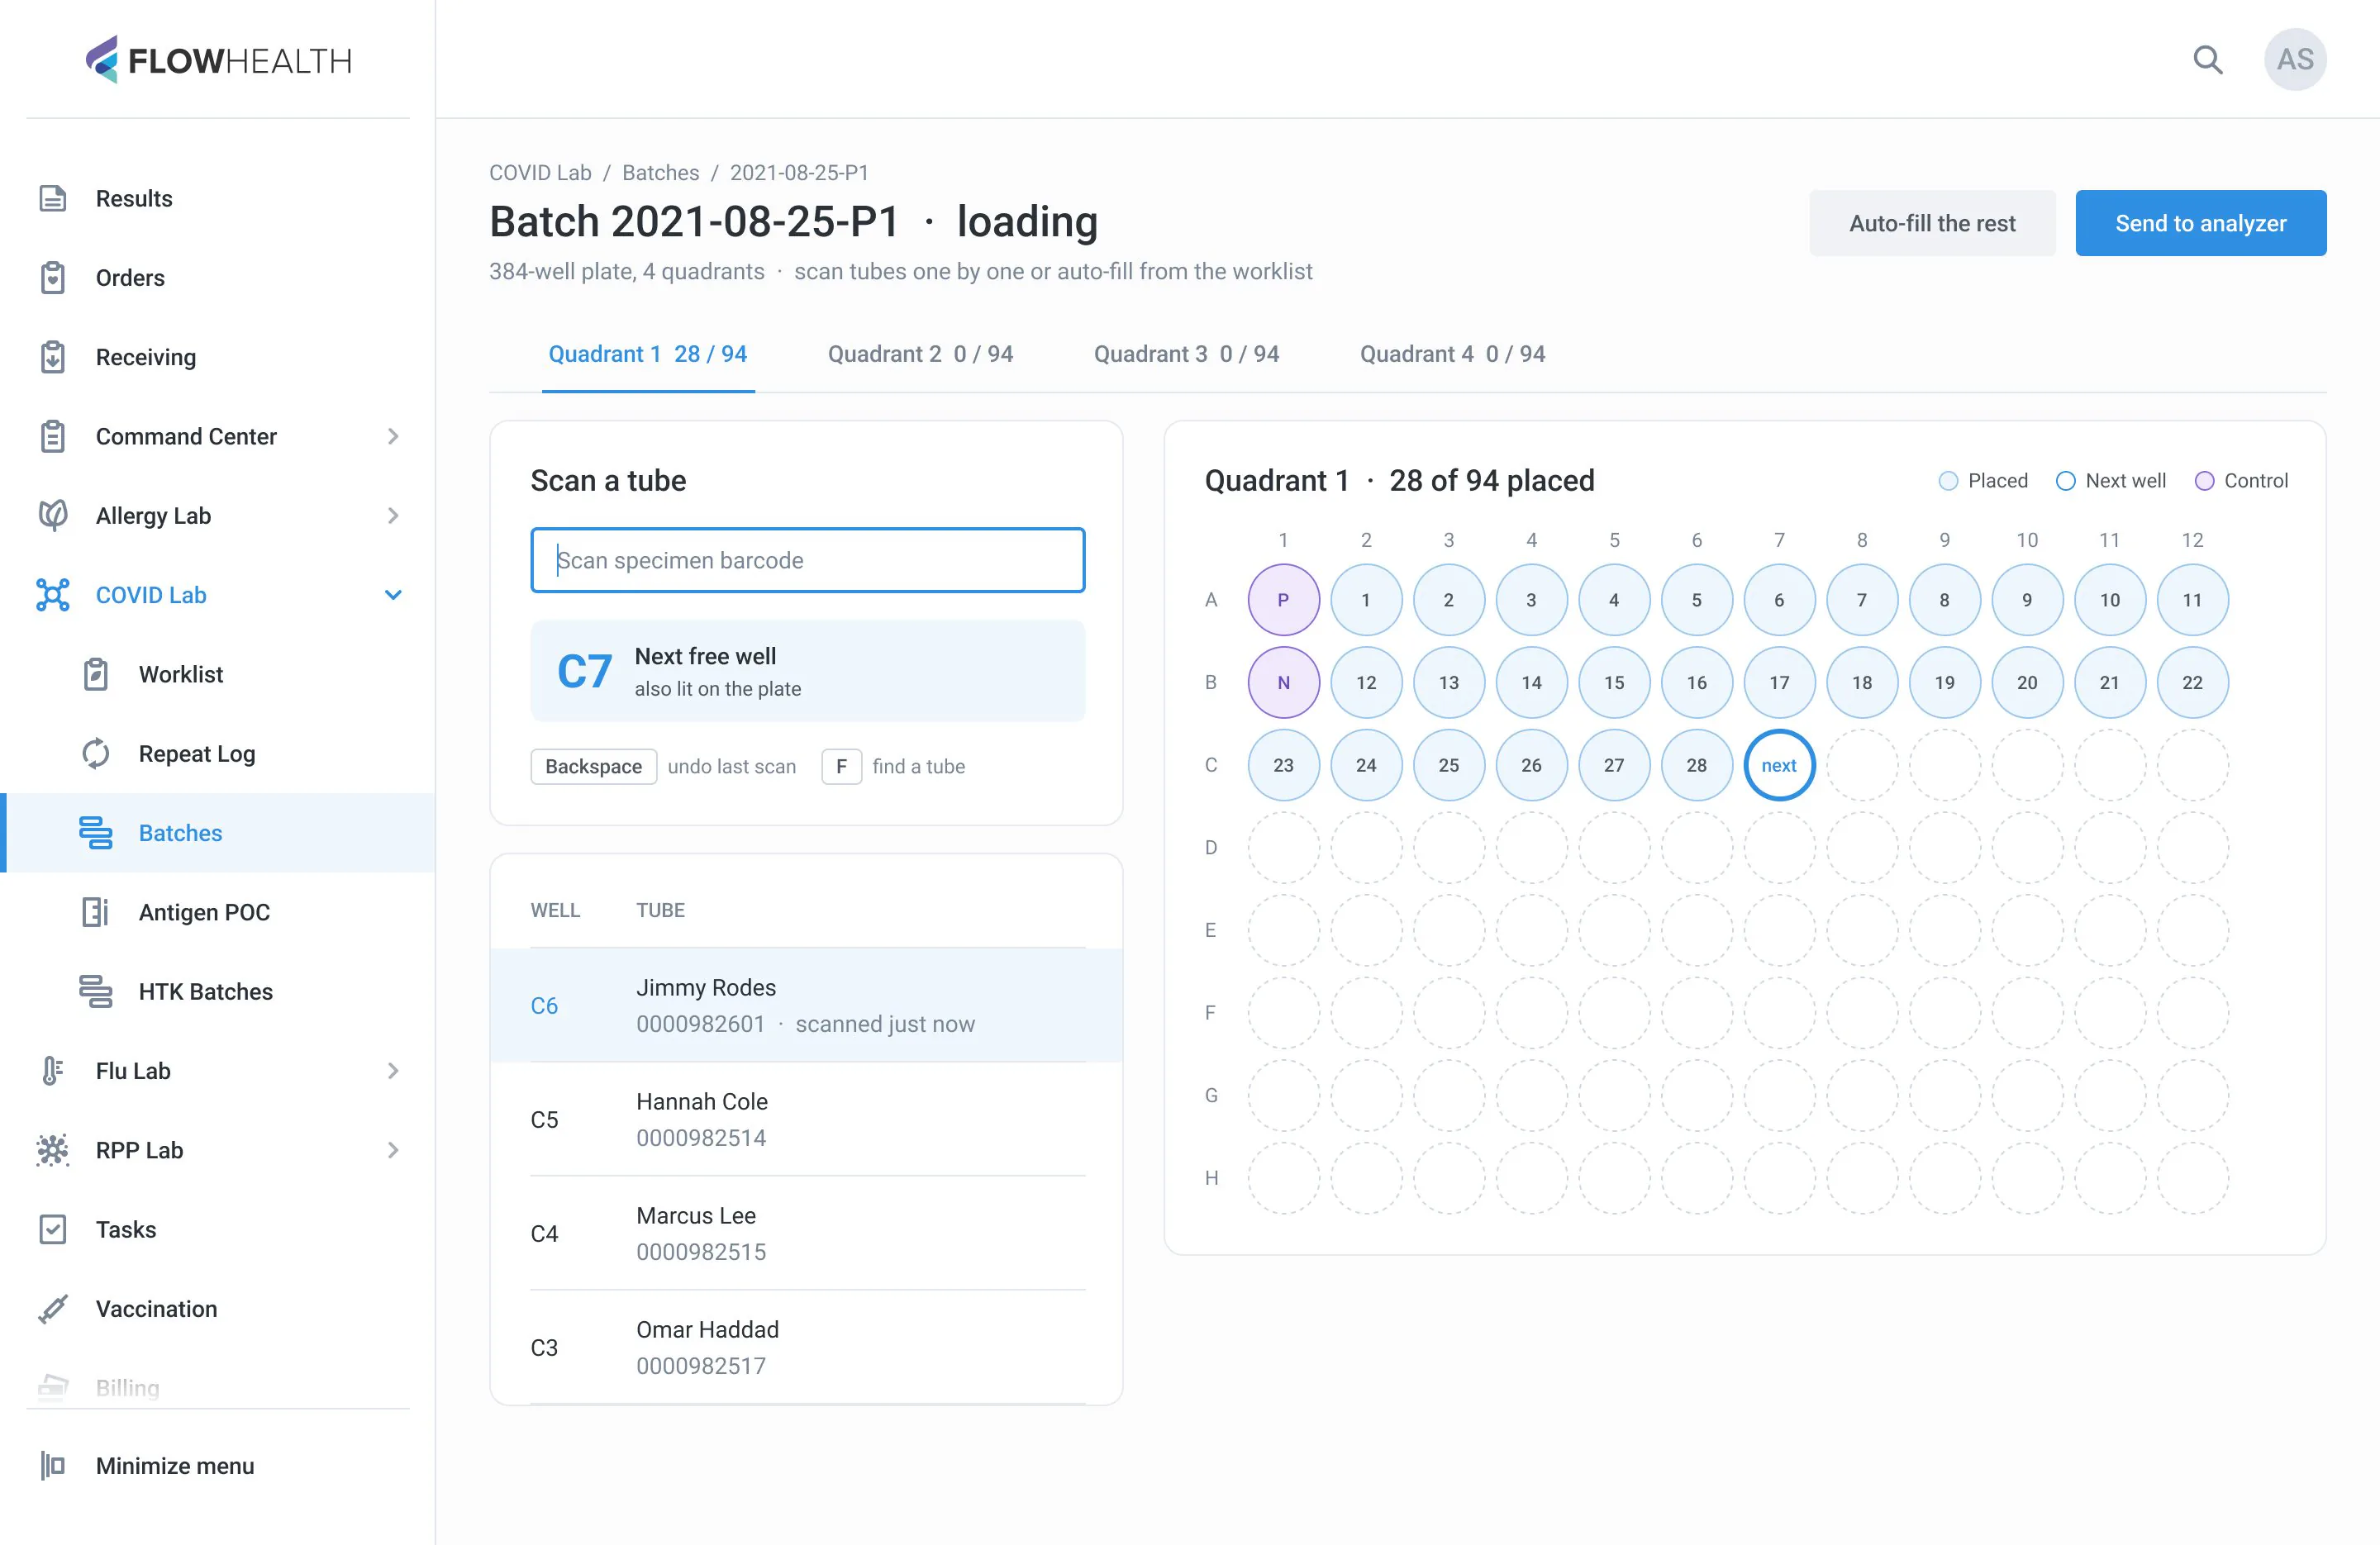Switch to the Quadrant 2 tab
Screen dimensions: 2380x1545
tap(920, 354)
